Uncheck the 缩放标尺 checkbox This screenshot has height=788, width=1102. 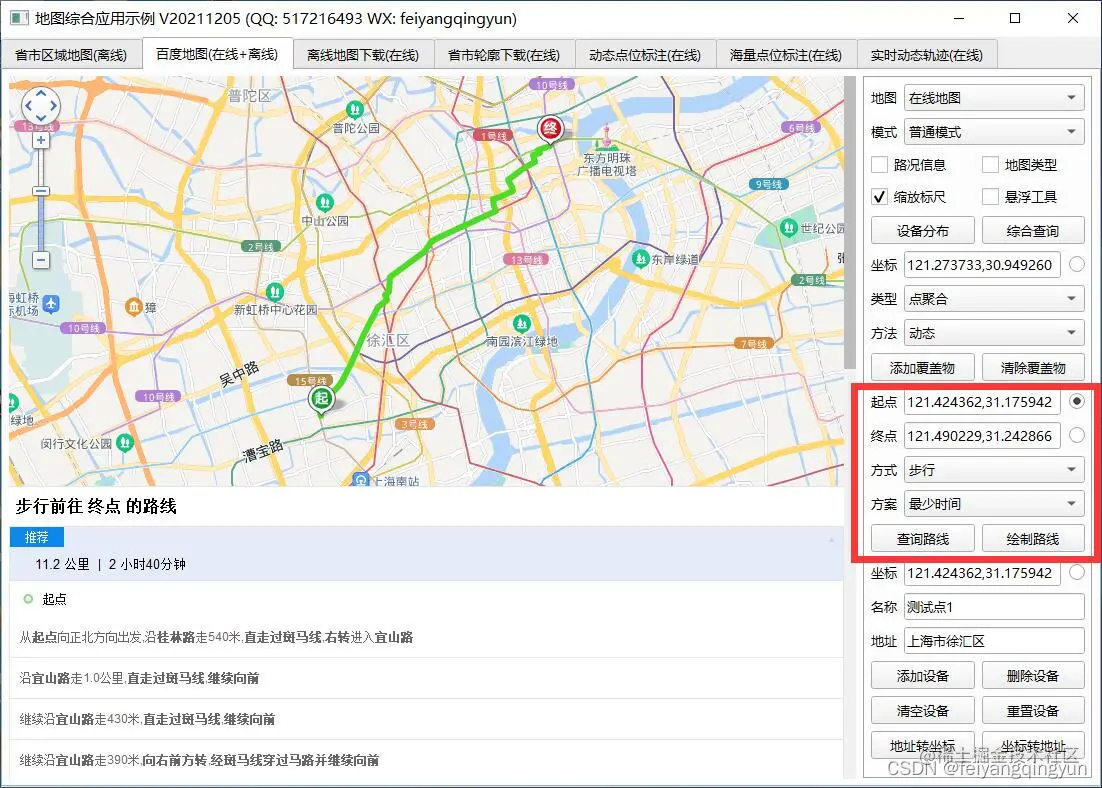[879, 197]
